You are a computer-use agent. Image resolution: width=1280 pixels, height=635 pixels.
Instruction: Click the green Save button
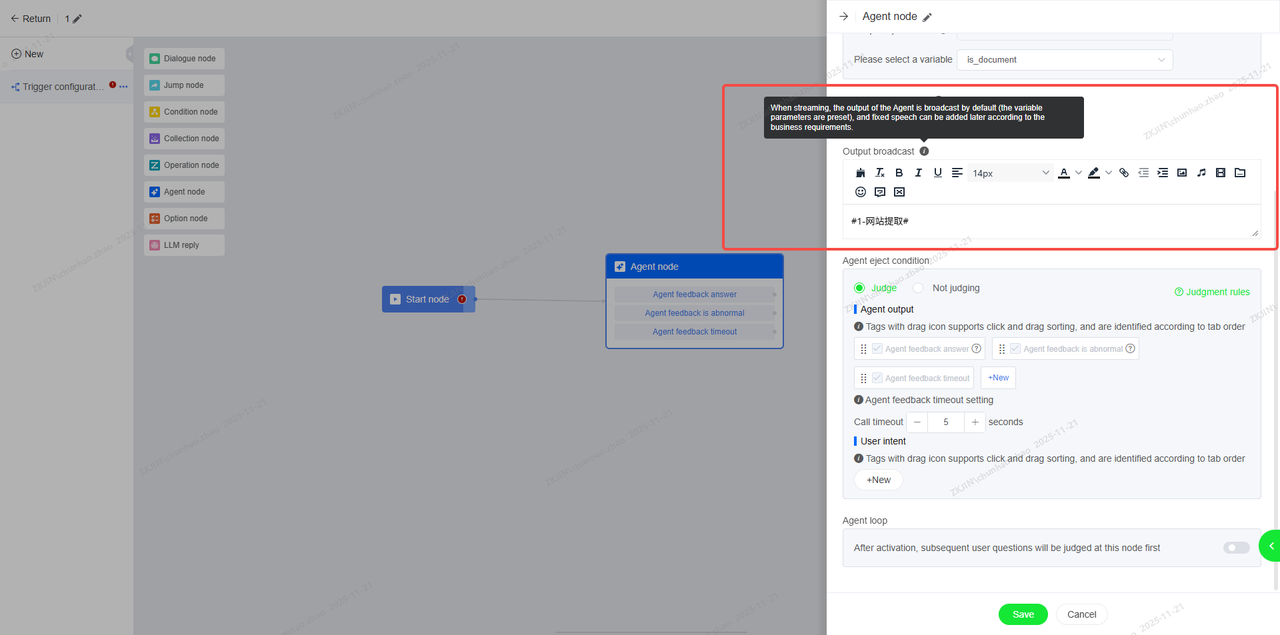click(1022, 614)
